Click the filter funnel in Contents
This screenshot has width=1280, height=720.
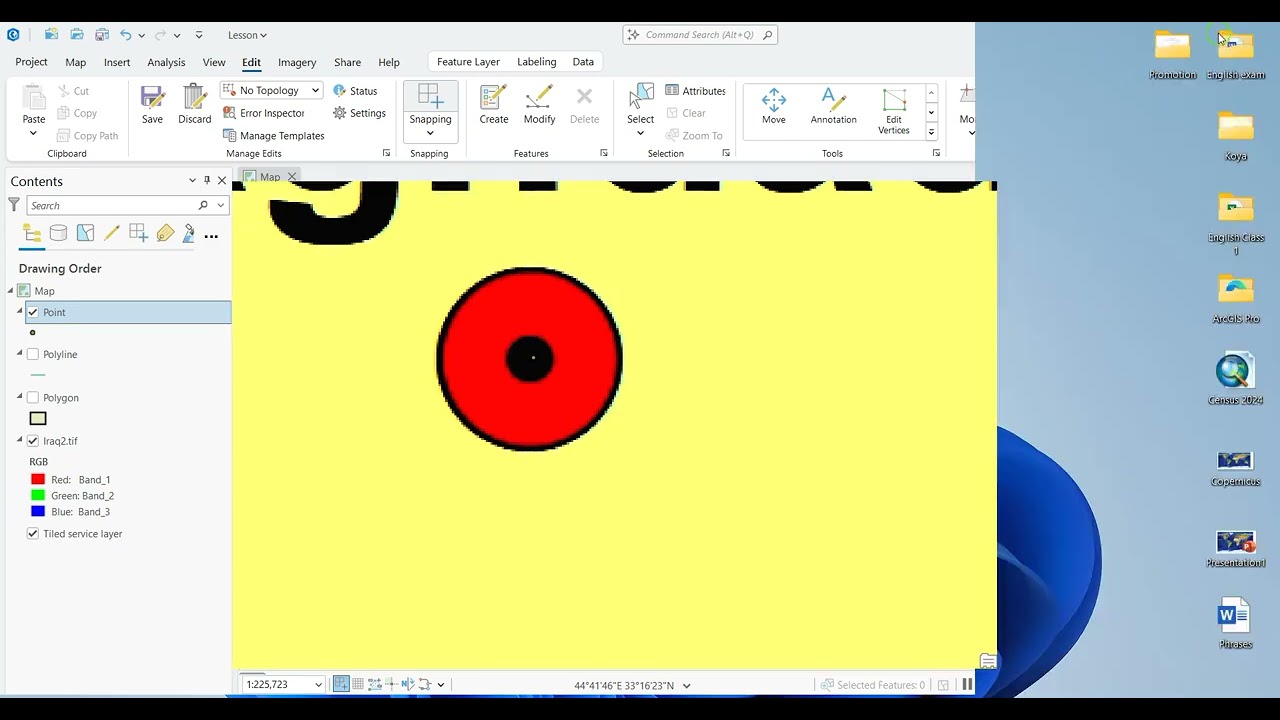14,205
